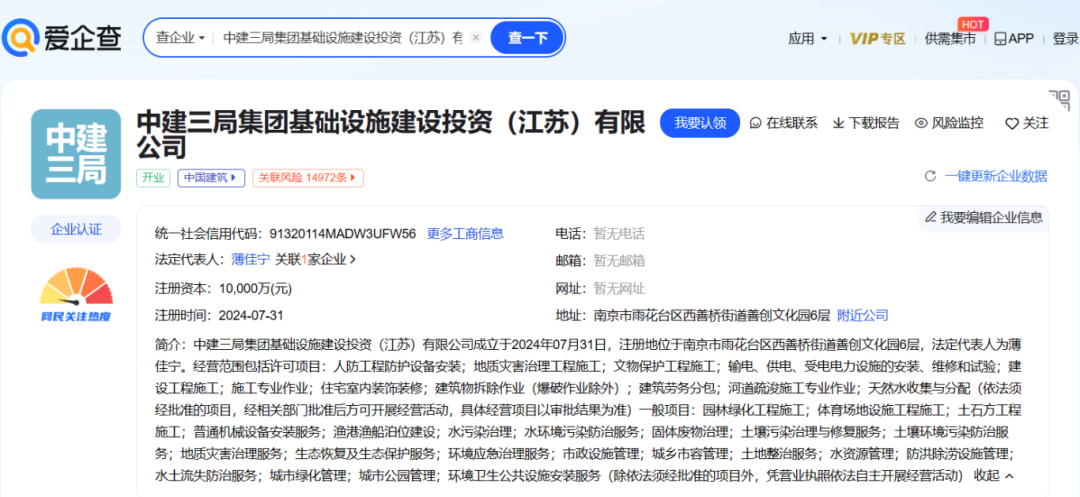
Task: Open 风险监控 risk monitoring
Action: [x=949, y=123]
